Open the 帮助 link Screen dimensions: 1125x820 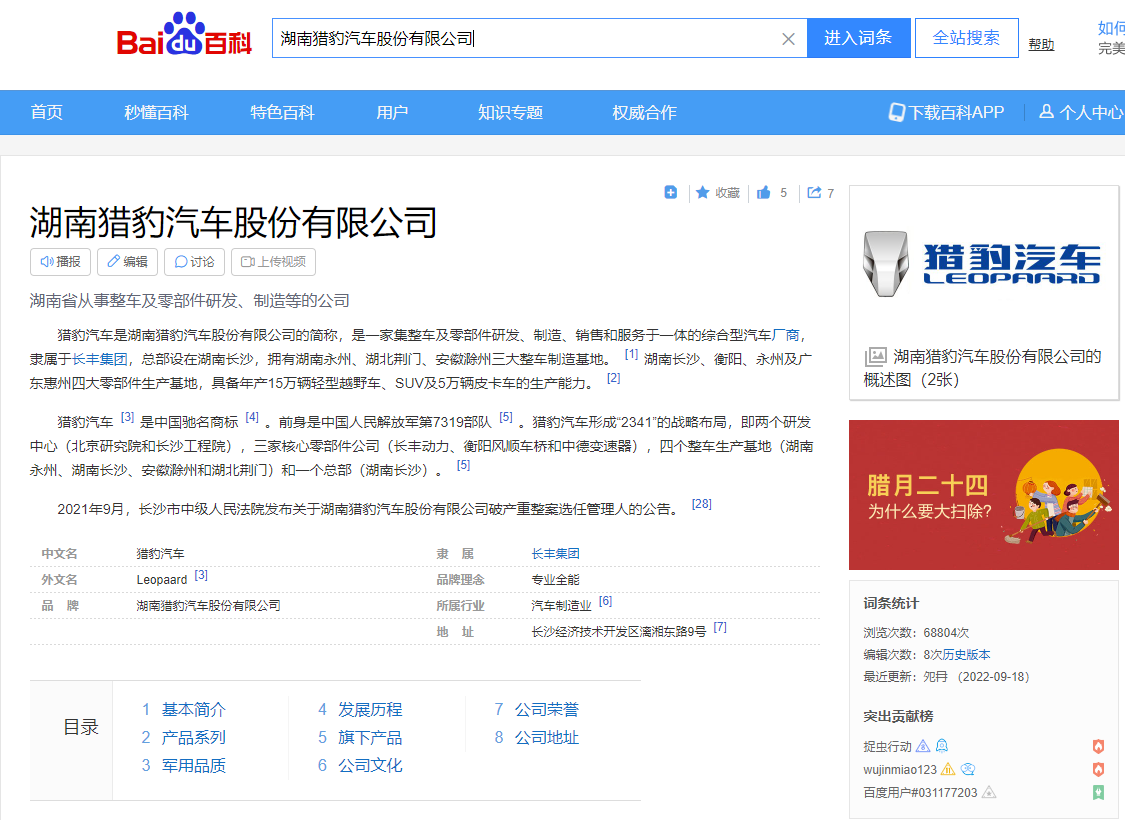[1041, 44]
